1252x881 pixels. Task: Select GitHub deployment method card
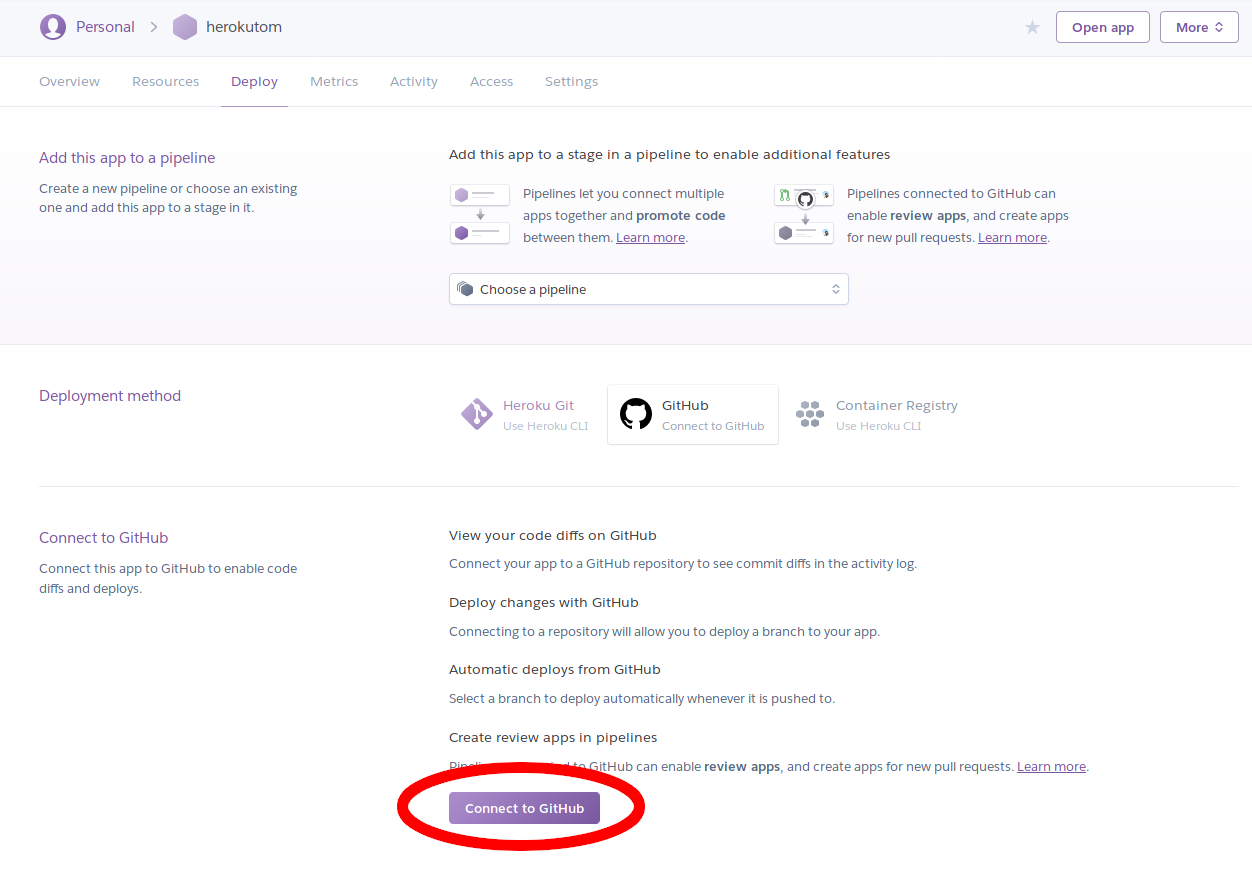(692, 414)
